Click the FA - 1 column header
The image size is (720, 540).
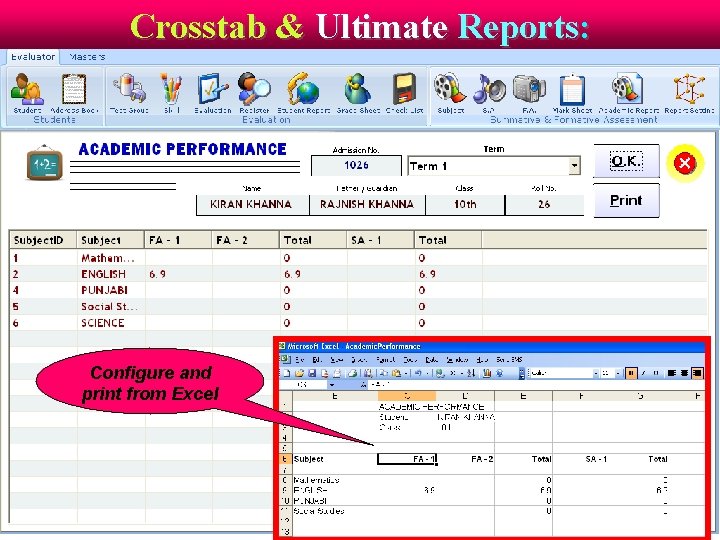(x=178, y=240)
